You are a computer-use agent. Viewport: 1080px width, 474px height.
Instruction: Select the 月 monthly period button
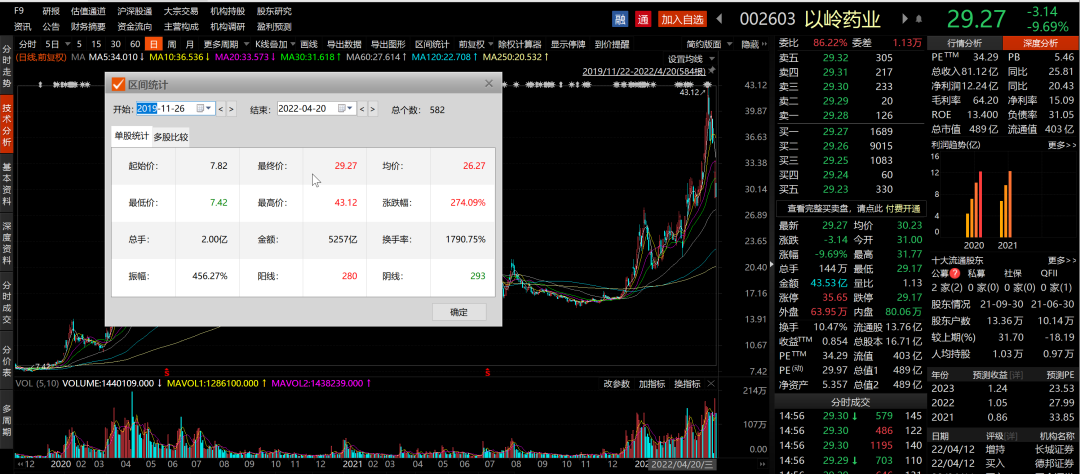pos(190,44)
